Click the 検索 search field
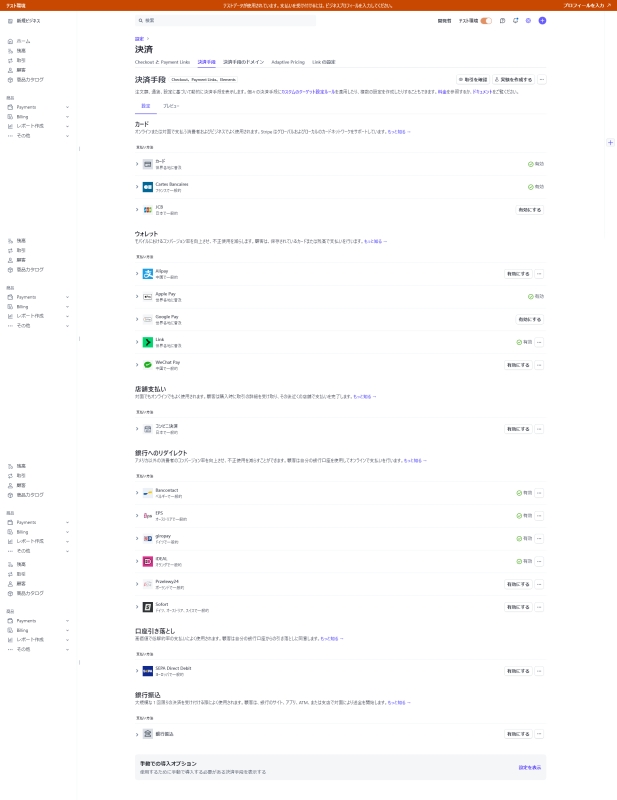The height and width of the screenshot is (800, 617). coord(226,21)
